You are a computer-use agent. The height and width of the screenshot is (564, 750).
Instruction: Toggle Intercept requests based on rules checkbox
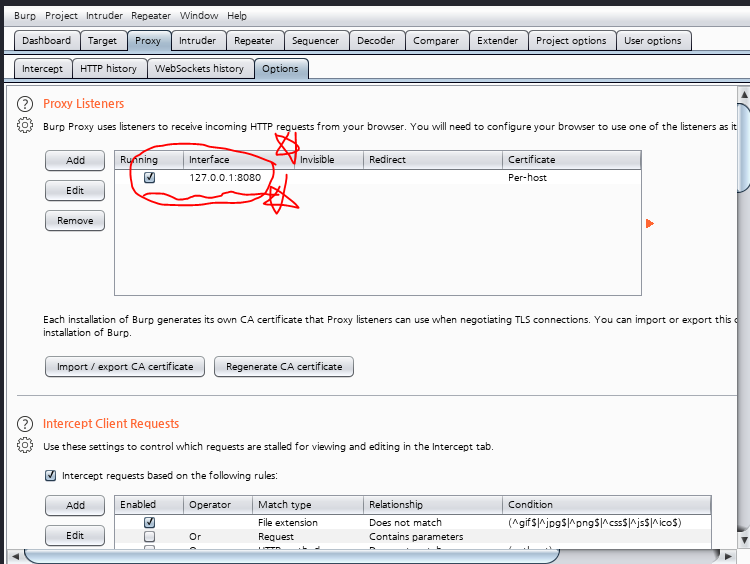click(x=50, y=476)
